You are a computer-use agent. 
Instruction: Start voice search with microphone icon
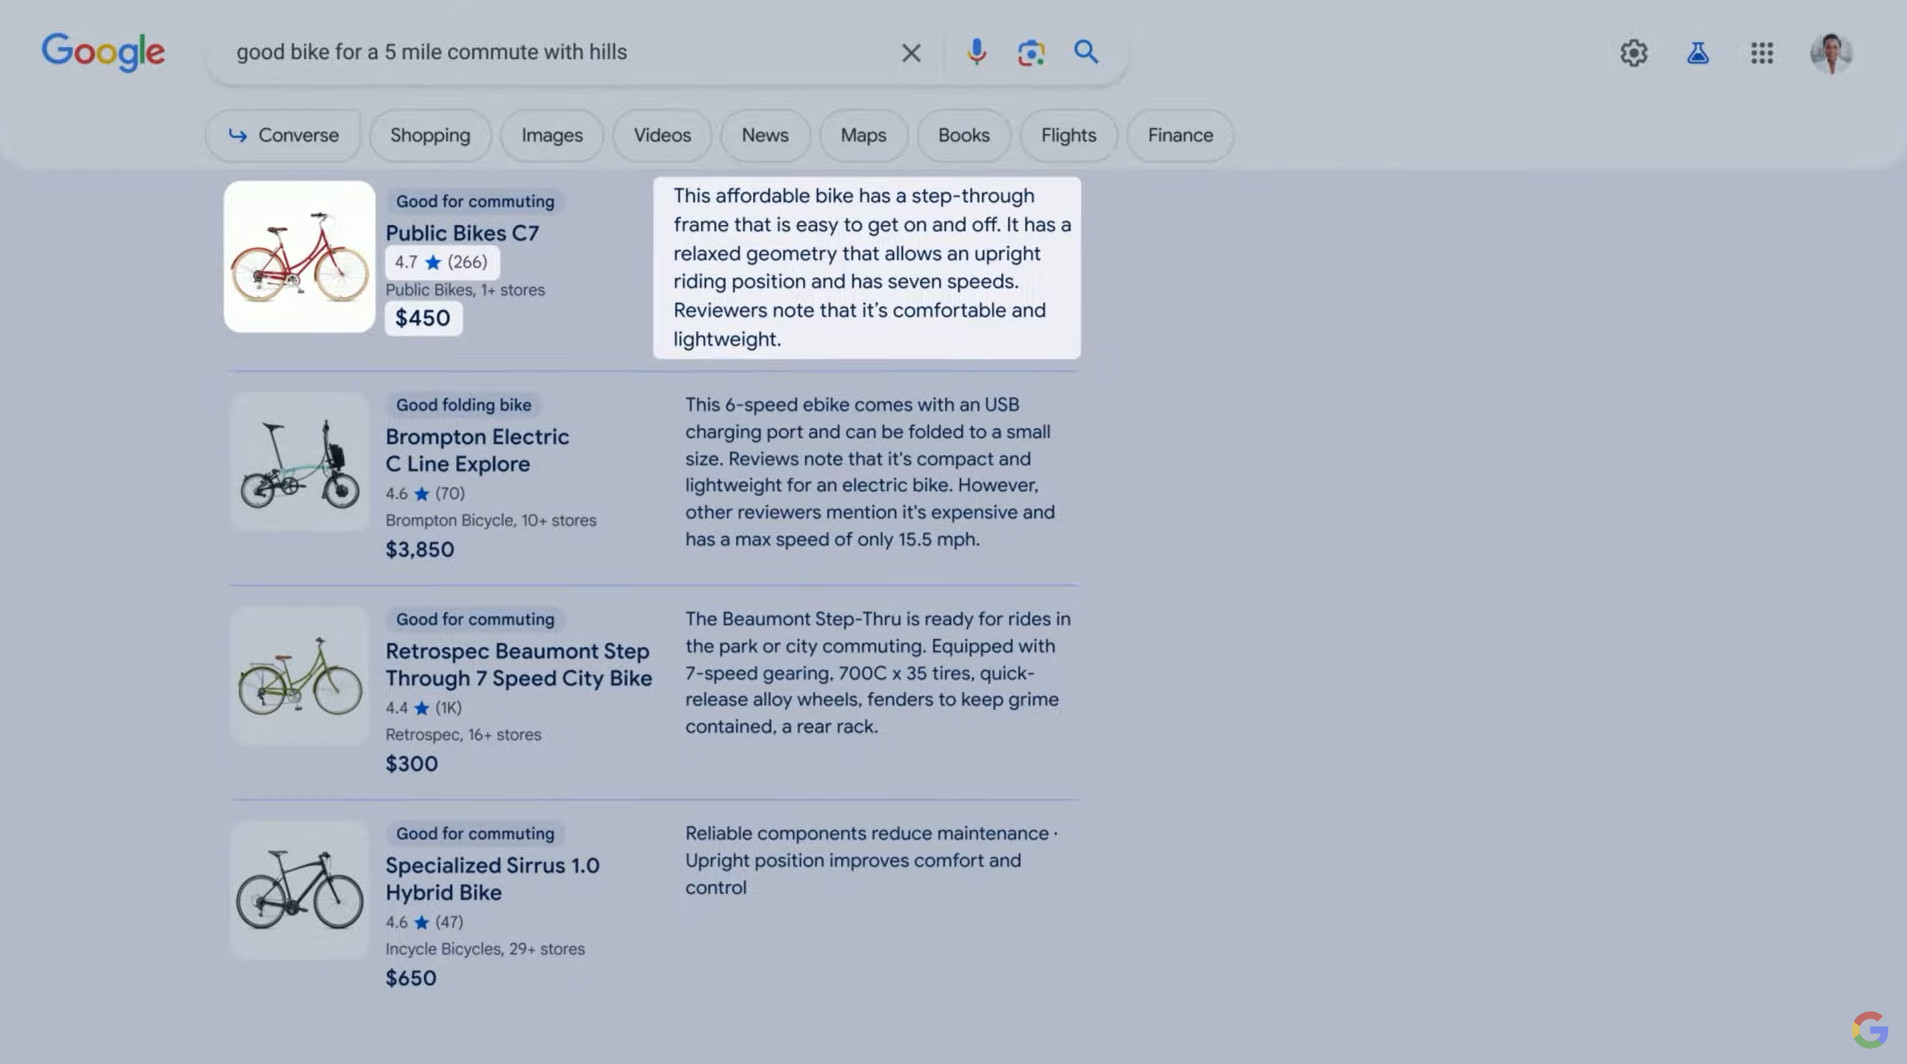976,52
